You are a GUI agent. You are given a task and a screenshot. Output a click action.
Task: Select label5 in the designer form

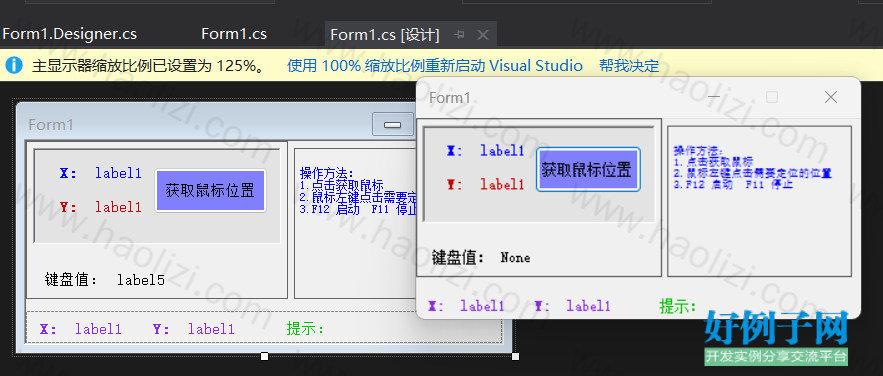pyautogui.click(x=141, y=280)
